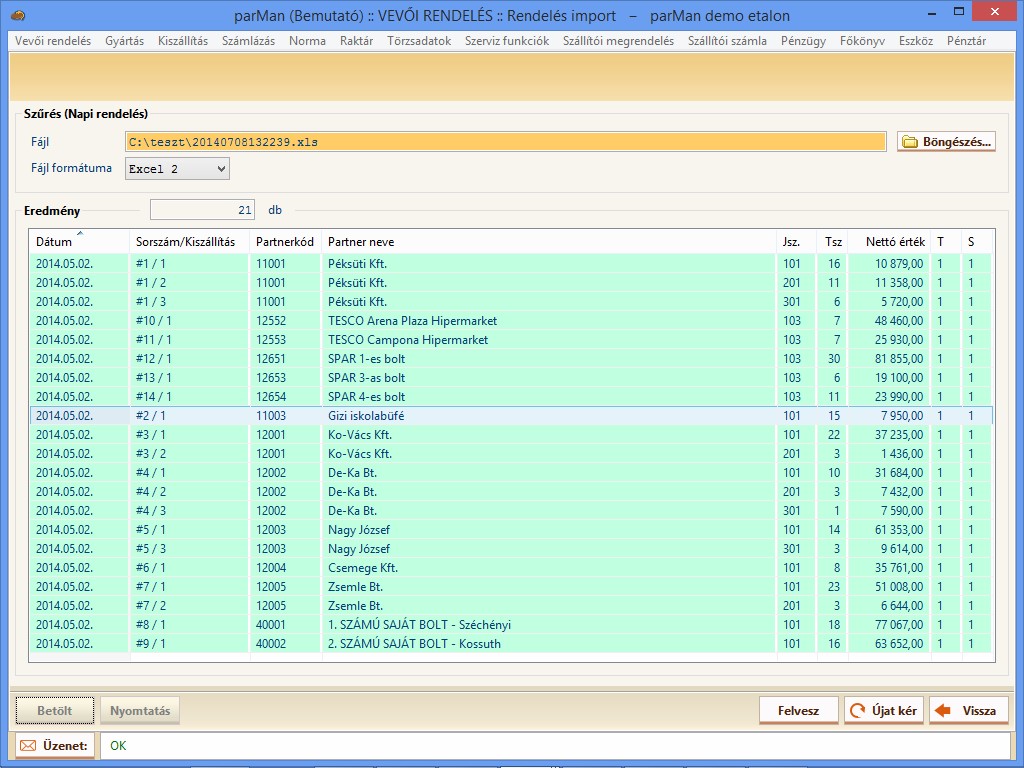Open the Gyártás menu
Viewport: 1024px width, 768px height.
[x=124, y=40]
